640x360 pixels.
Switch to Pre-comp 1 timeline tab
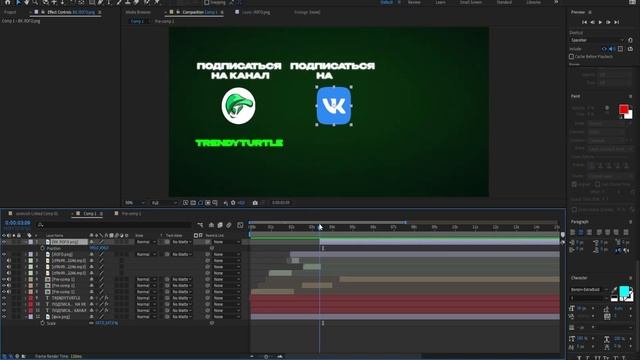click(131, 213)
